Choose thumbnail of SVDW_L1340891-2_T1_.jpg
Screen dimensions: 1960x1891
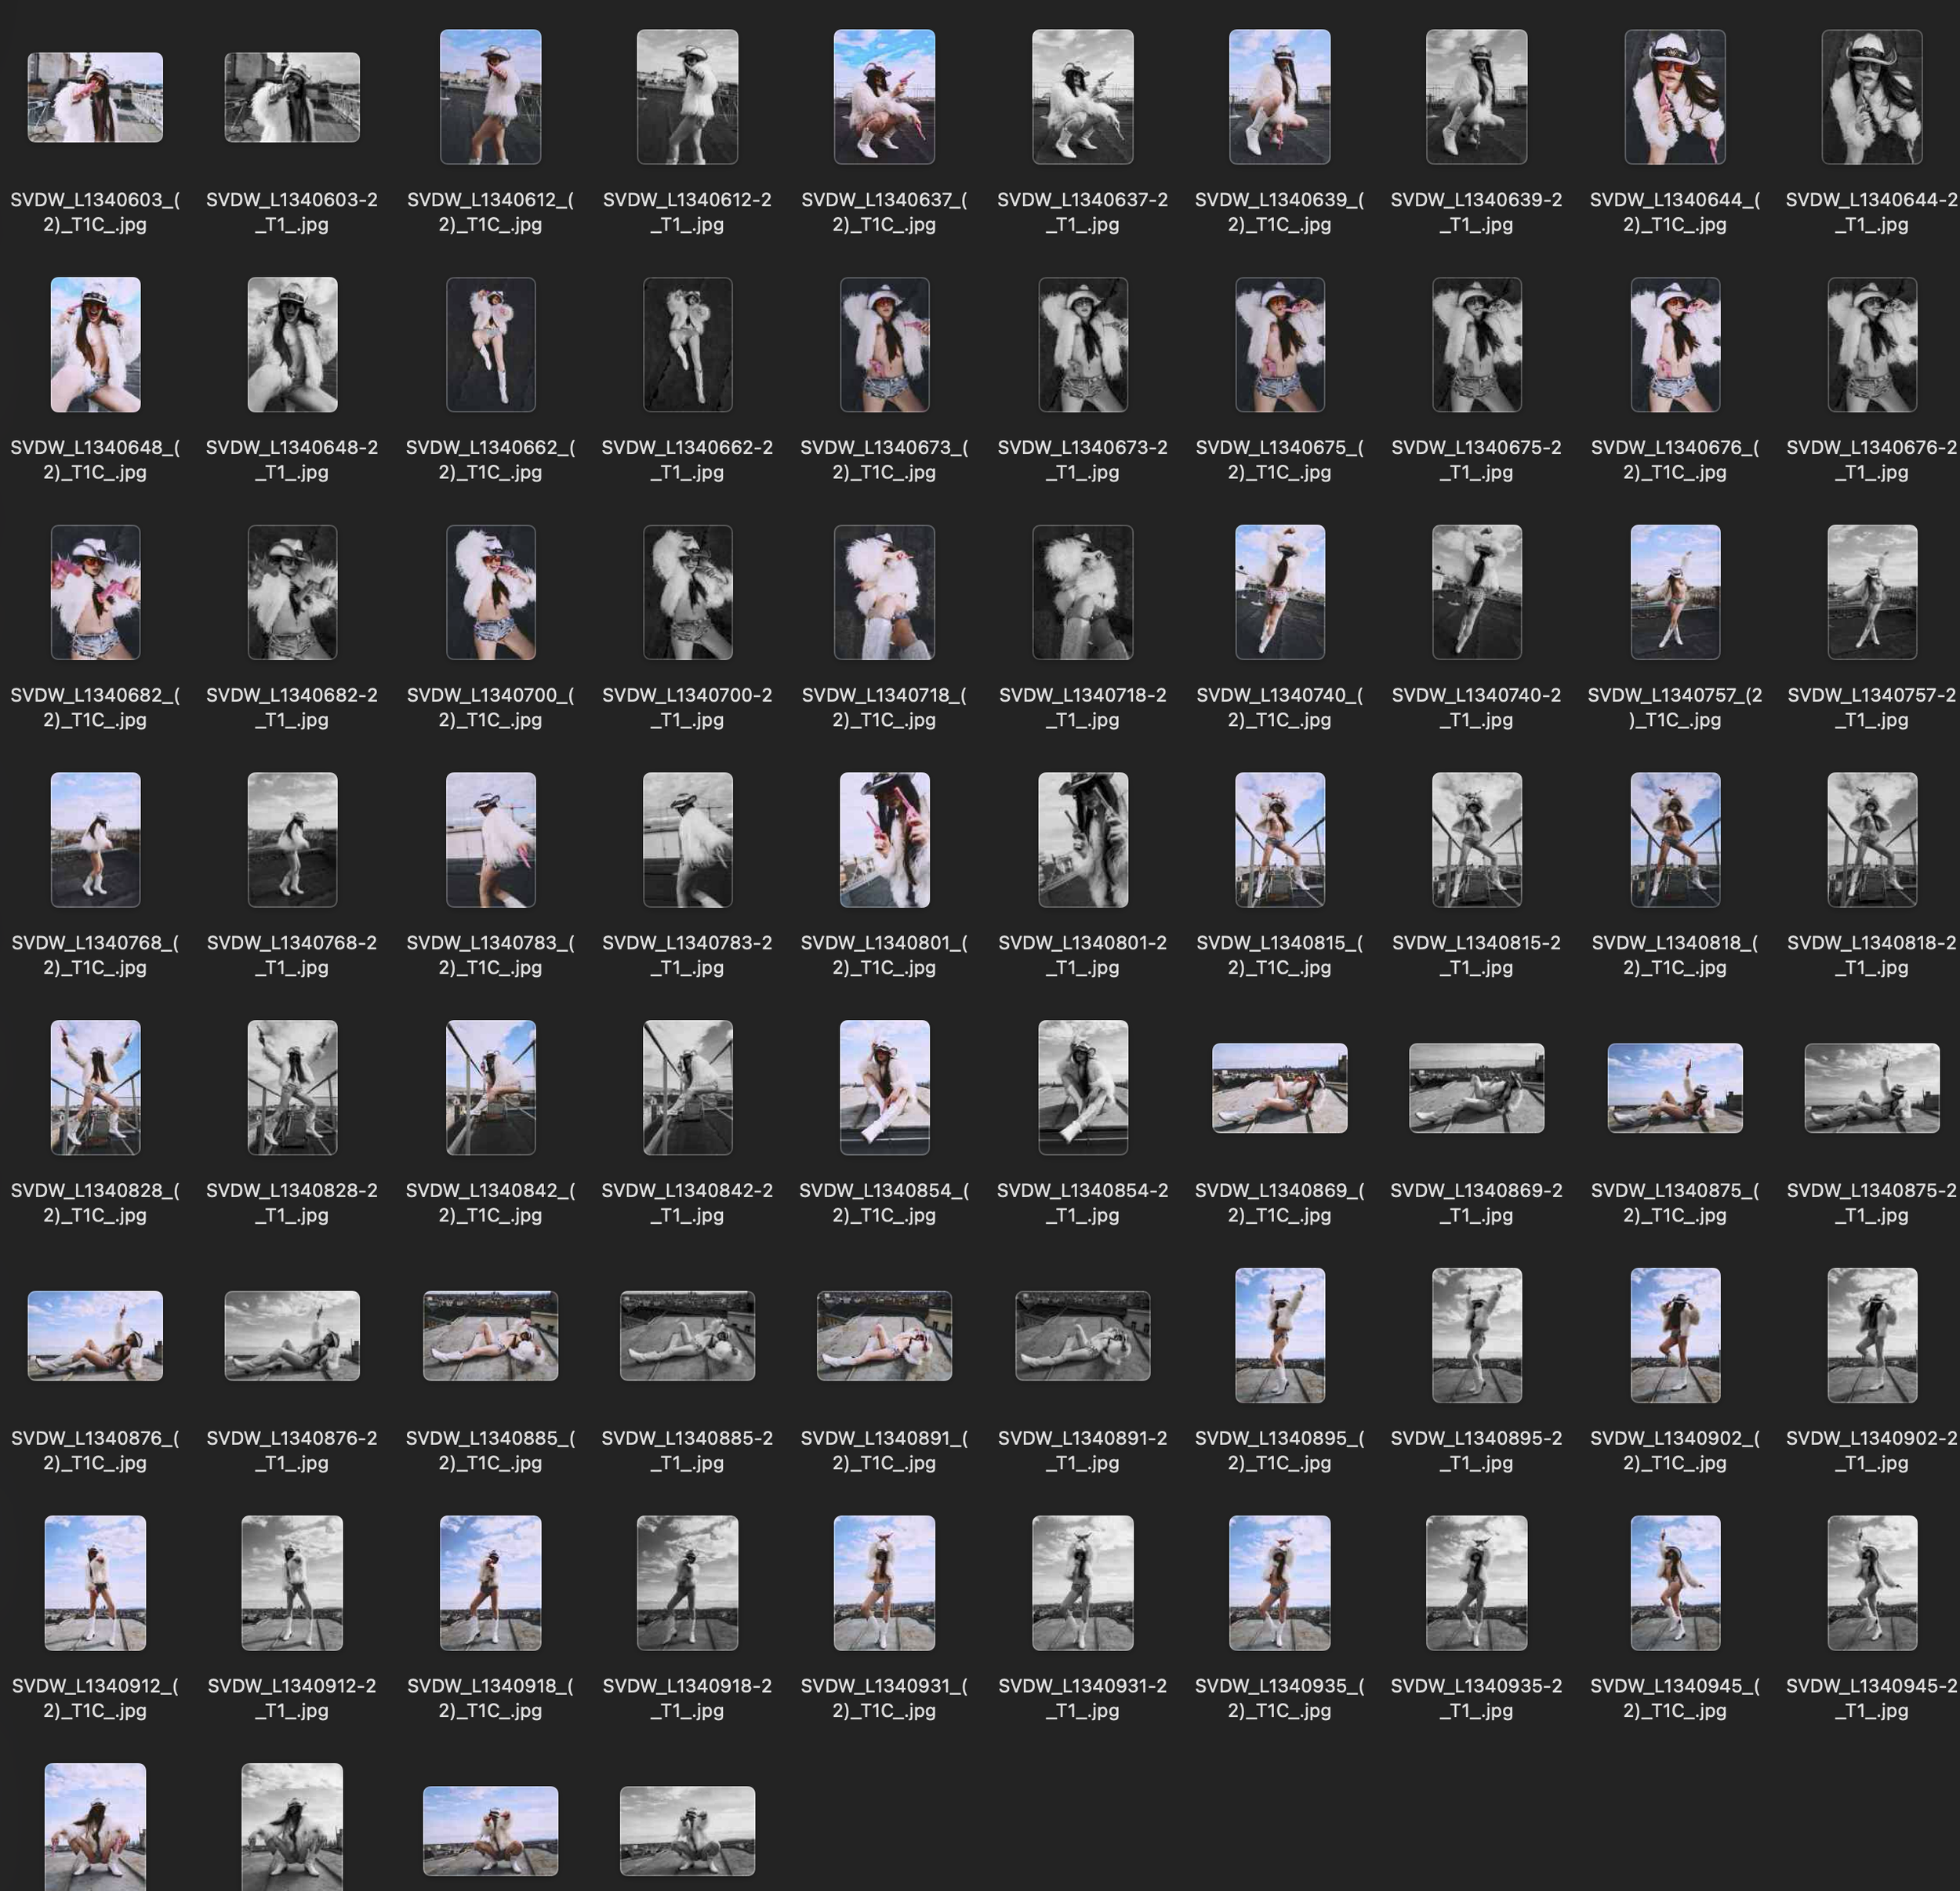tap(1082, 1335)
